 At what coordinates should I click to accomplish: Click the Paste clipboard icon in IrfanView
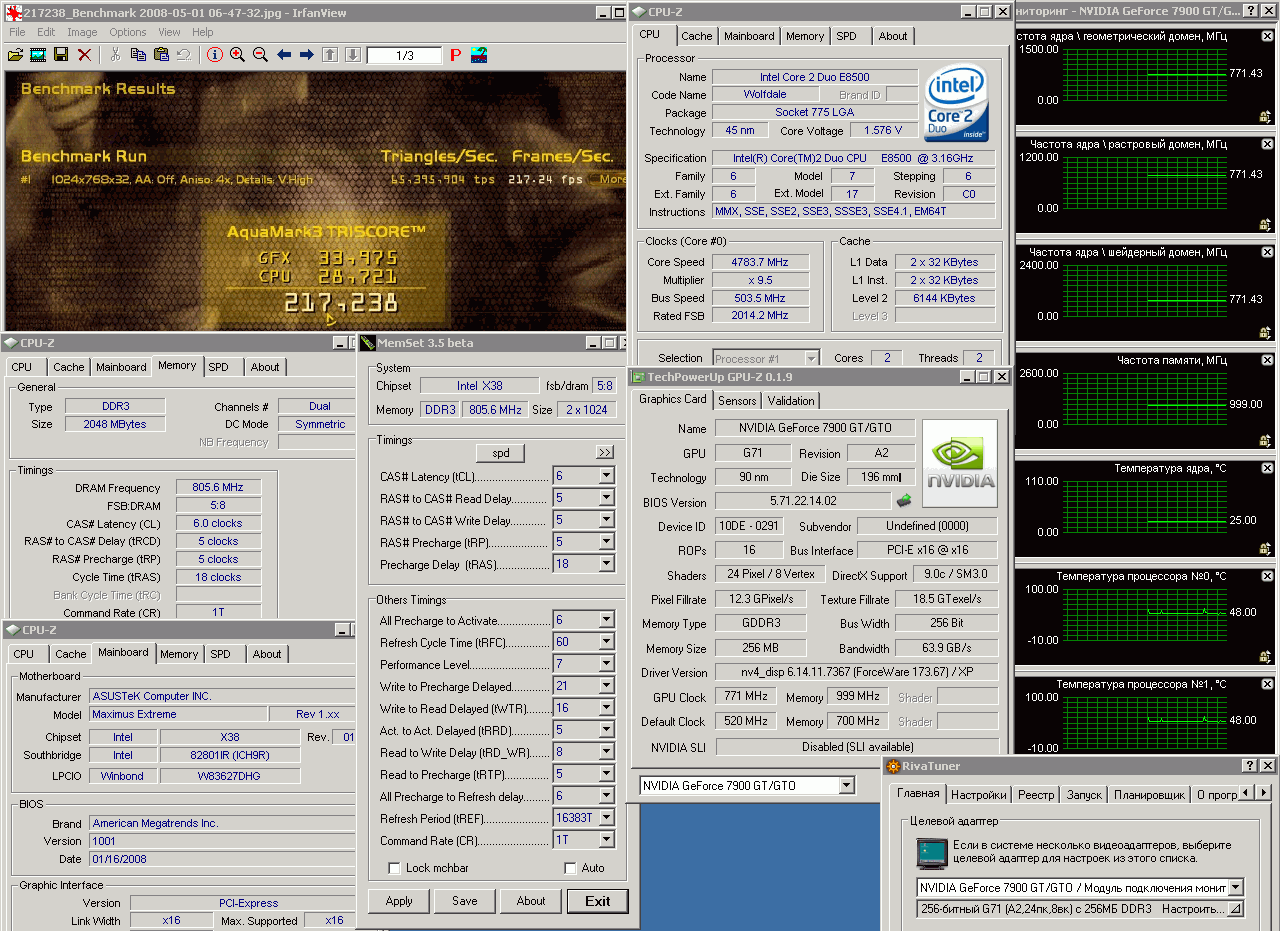pyautogui.click(x=161, y=55)
